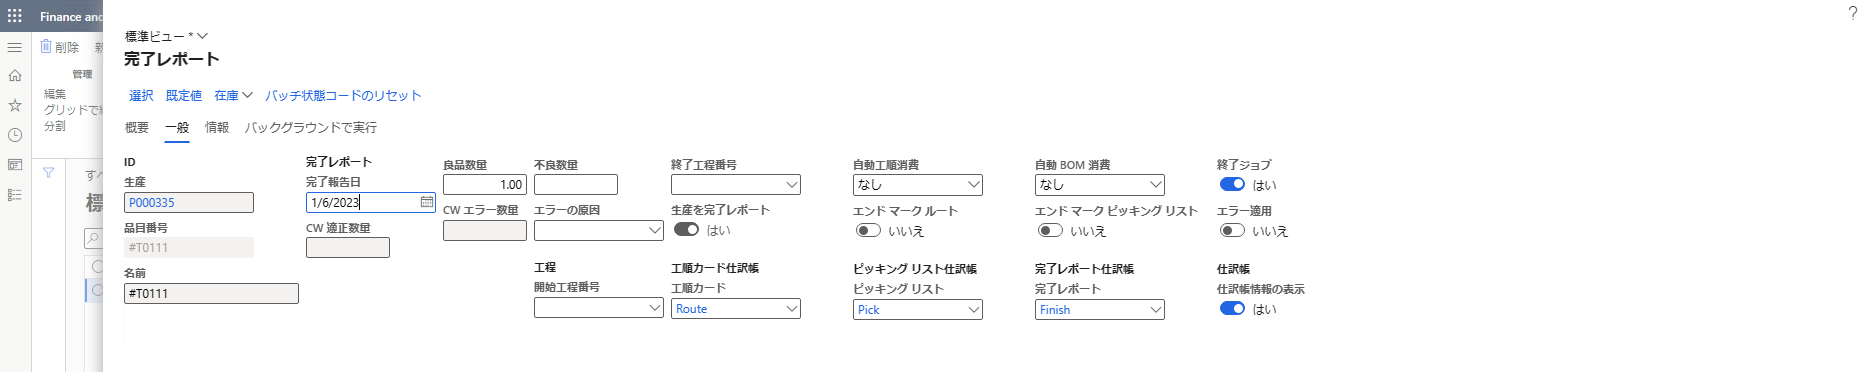Click the 良品数量 input field

(x=485, y=184)
